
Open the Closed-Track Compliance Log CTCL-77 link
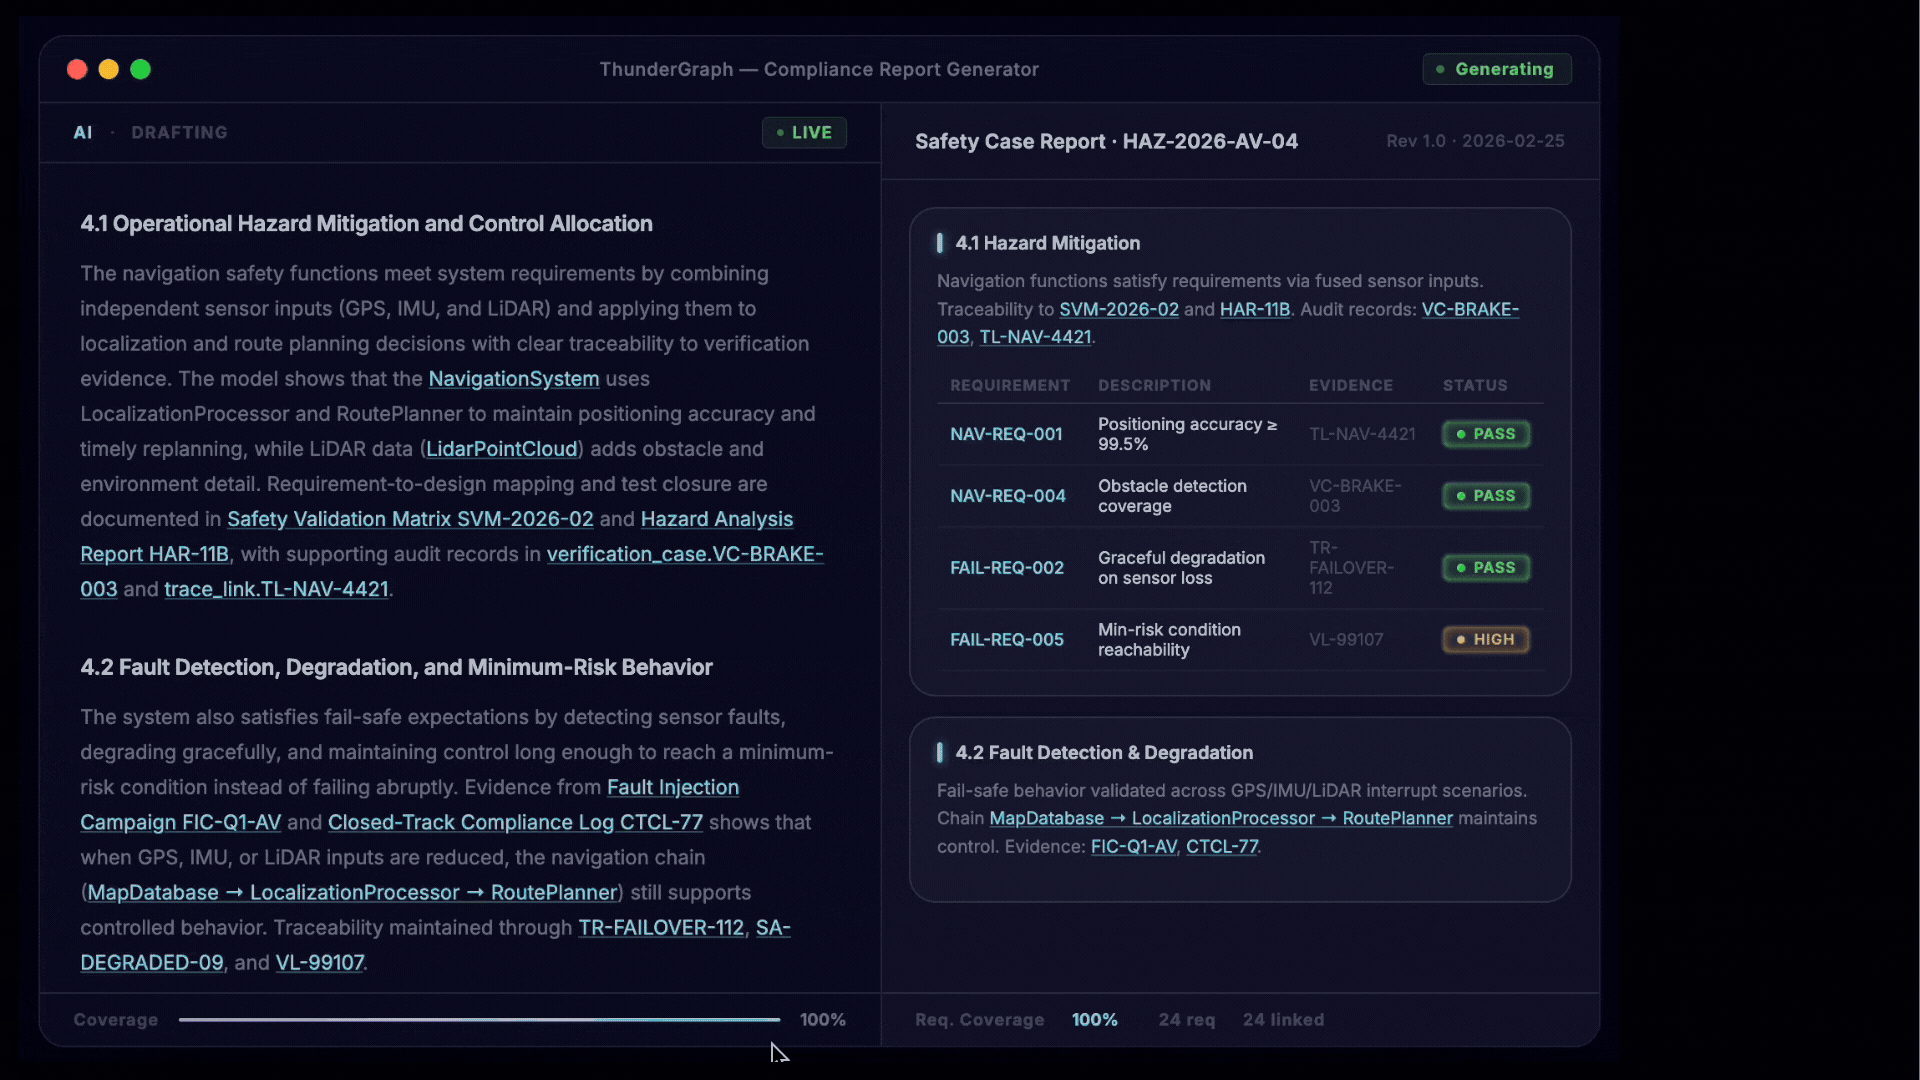point(516,822)
